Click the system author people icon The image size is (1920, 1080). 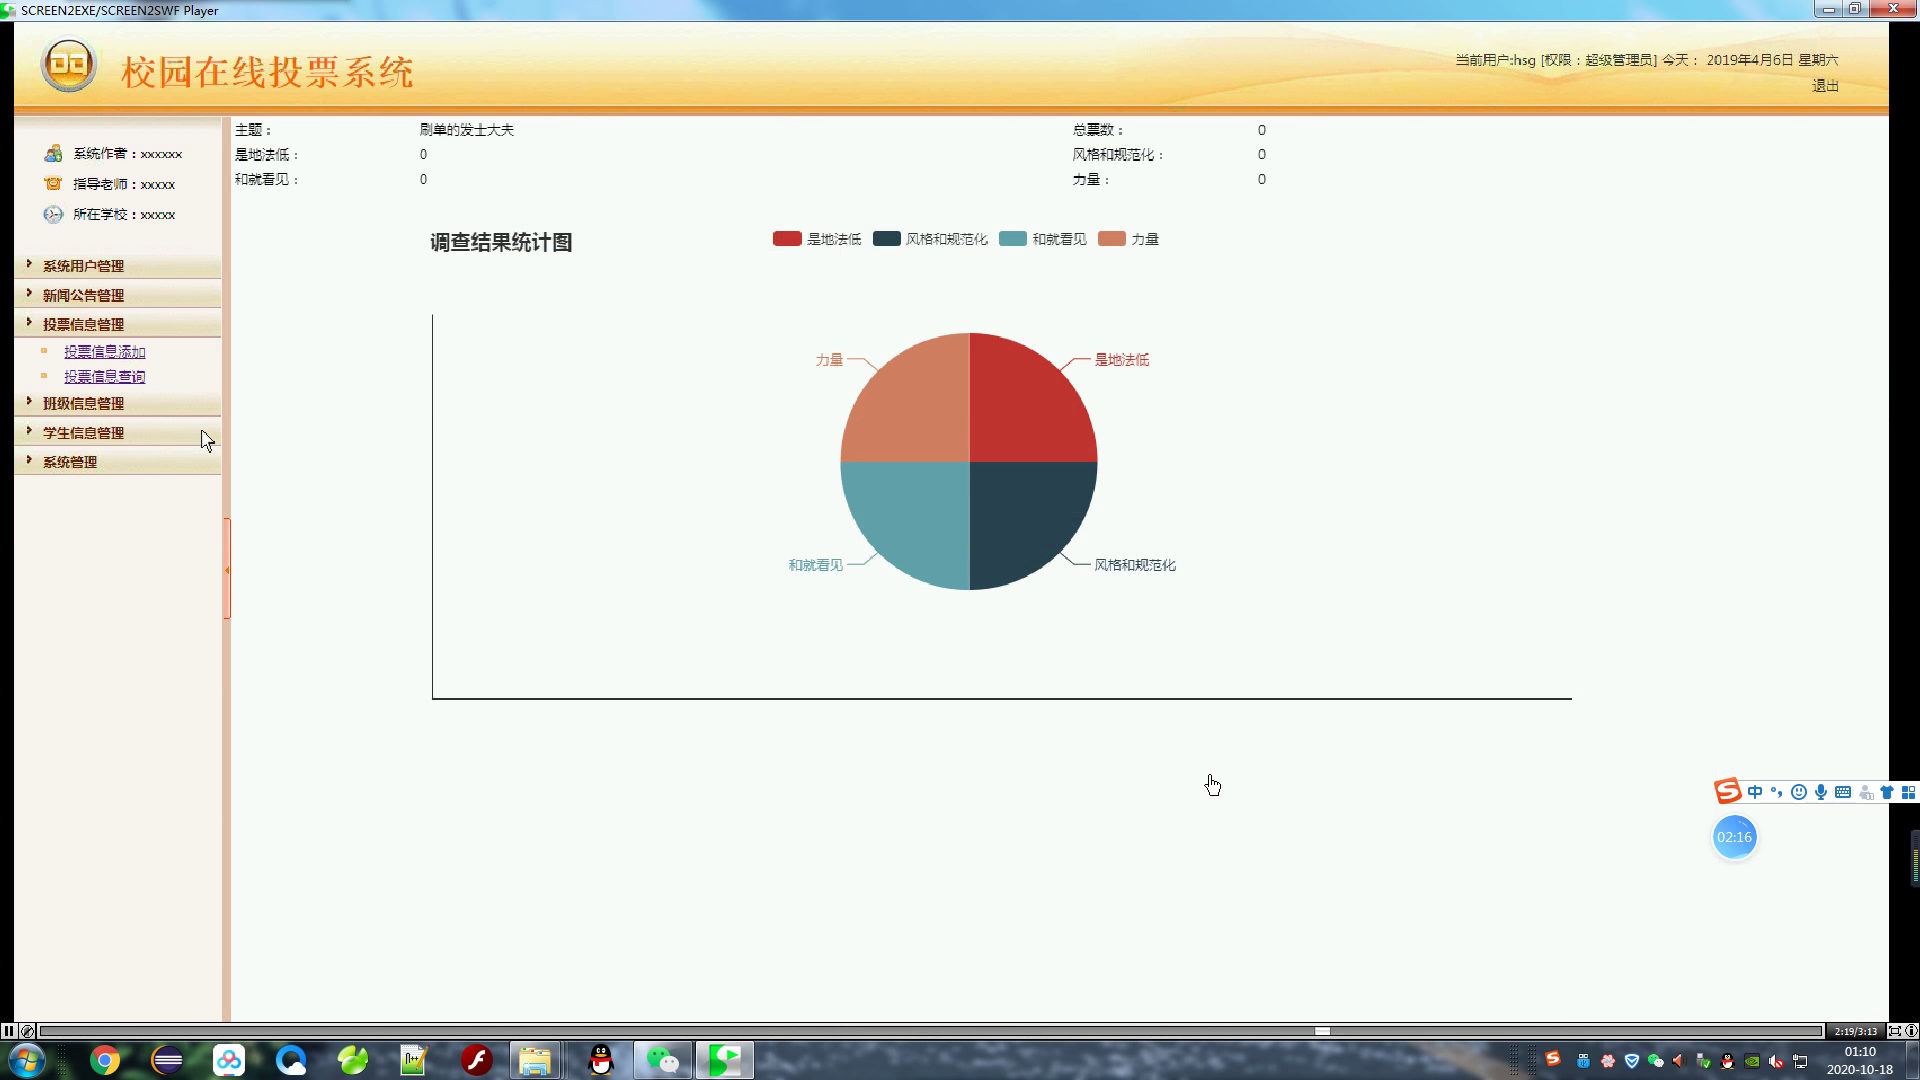(53, 153)
